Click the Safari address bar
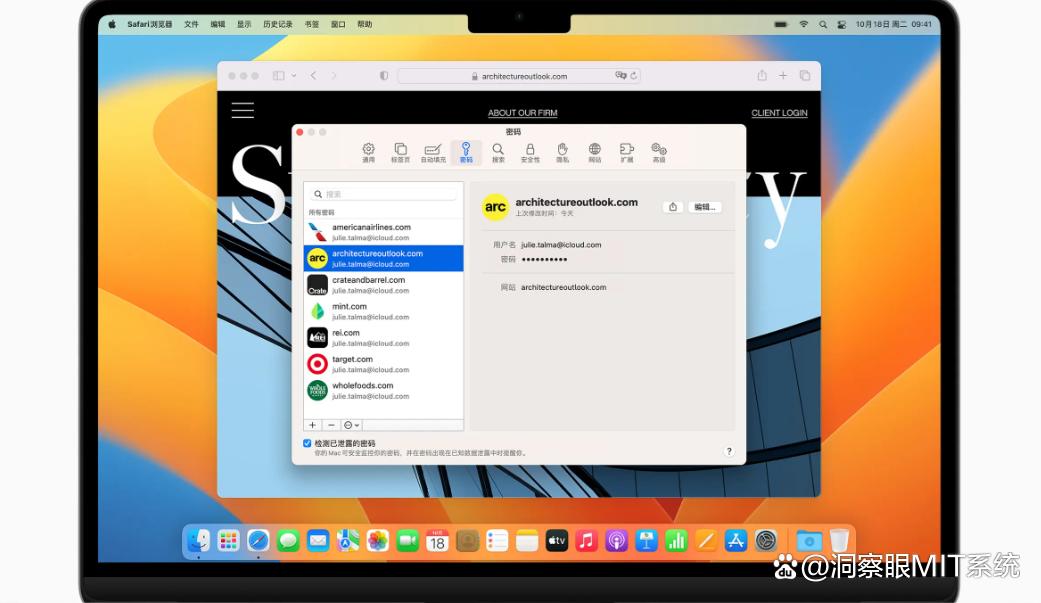This screenshot has height=603, width=1041. click(x=520, y=76)
